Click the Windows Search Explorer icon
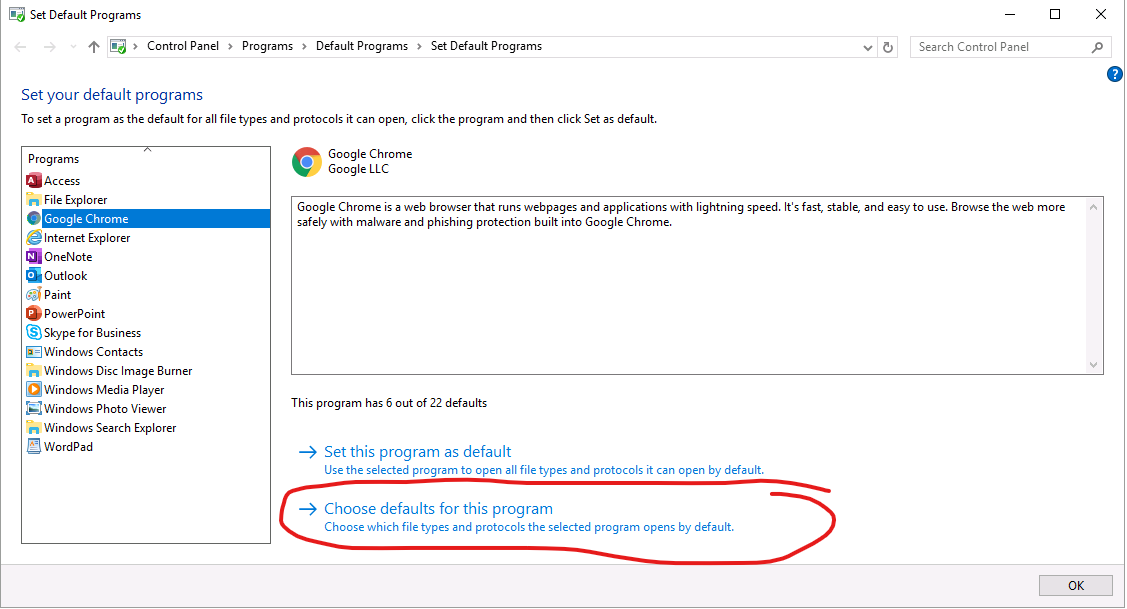 (34, 428)
